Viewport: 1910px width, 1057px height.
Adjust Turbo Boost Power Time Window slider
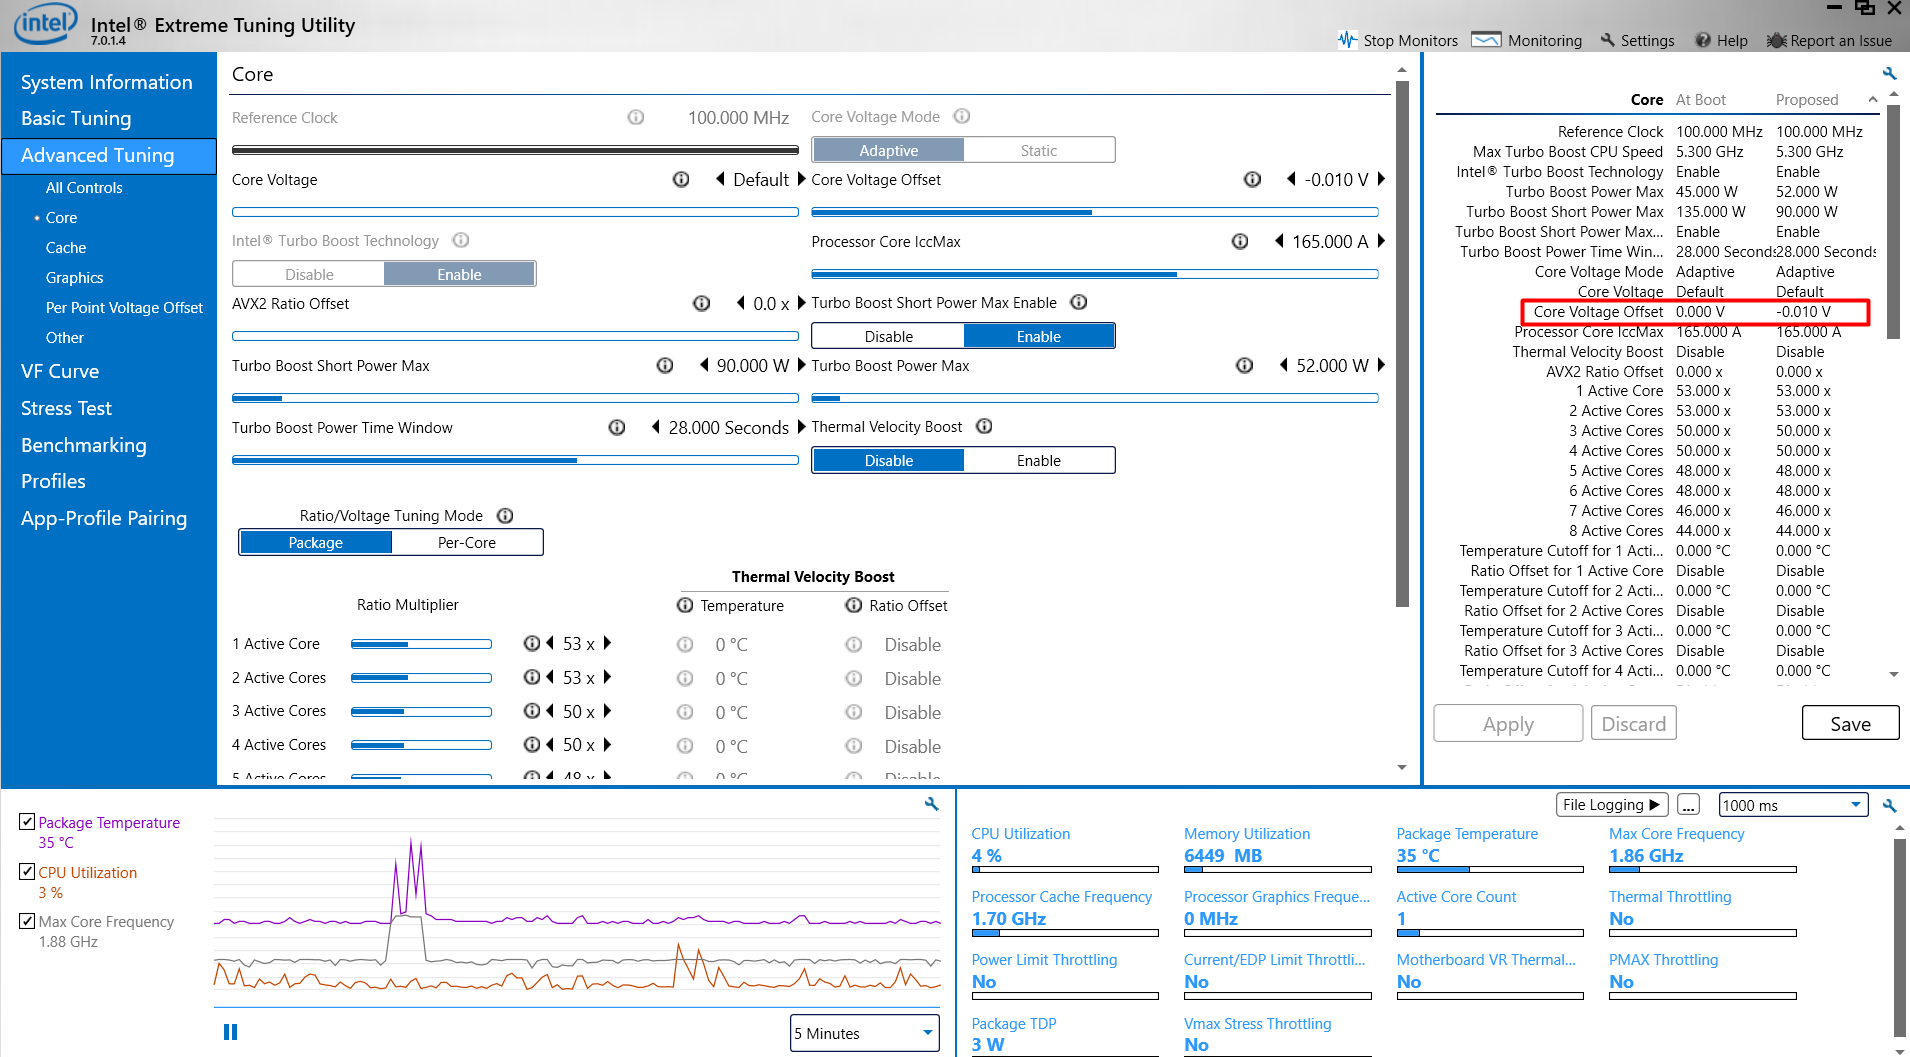[x=515, y=460]
